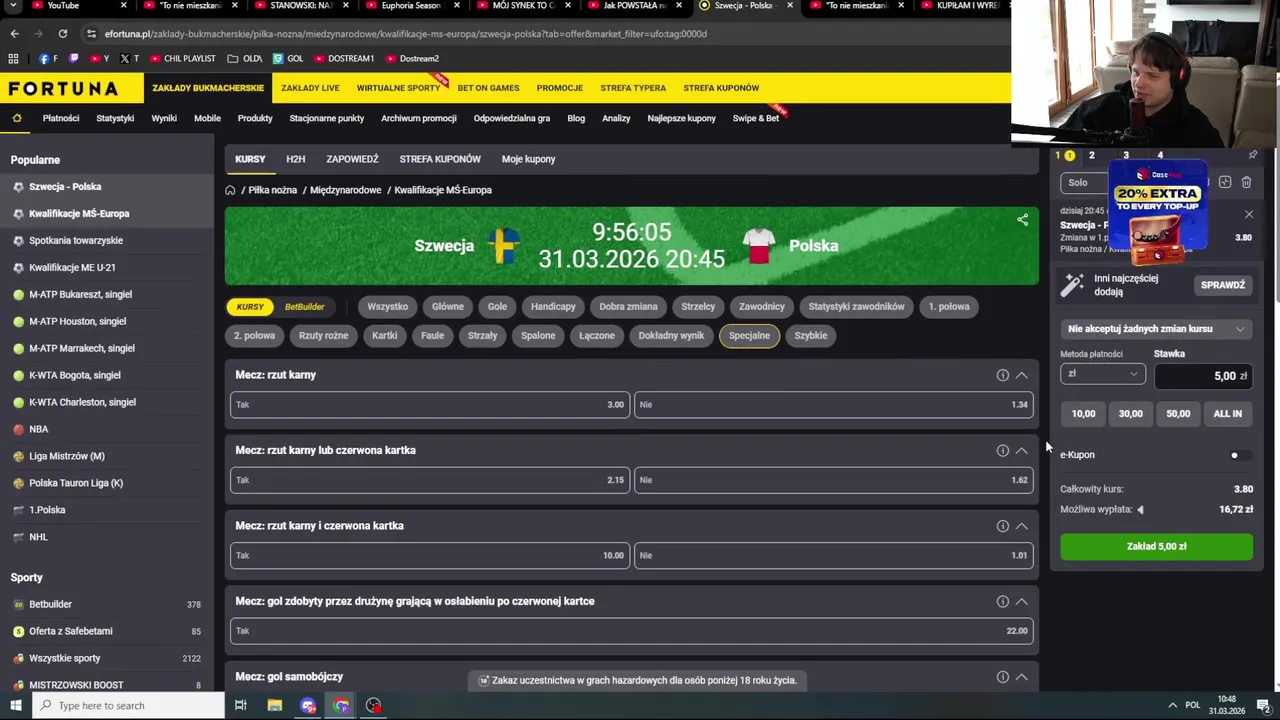1280x720 pixels.
Task: Collapse rzut karny i czerwona kartka market
Action: coord(1021,526)
